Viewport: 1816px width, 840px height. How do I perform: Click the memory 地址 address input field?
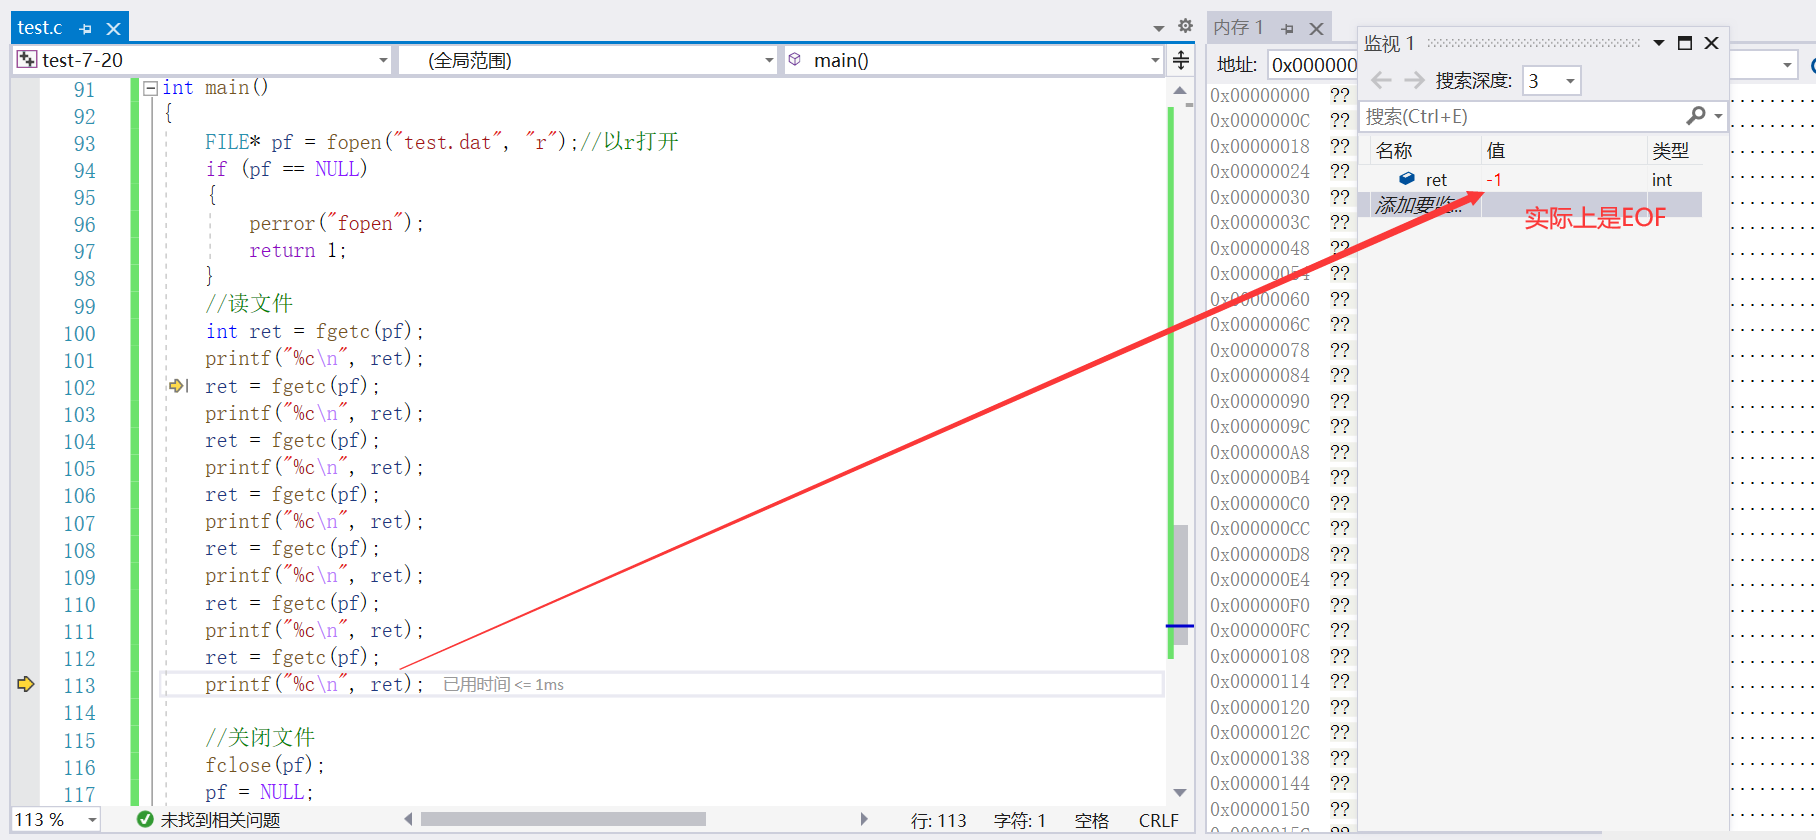[1313, 65]
